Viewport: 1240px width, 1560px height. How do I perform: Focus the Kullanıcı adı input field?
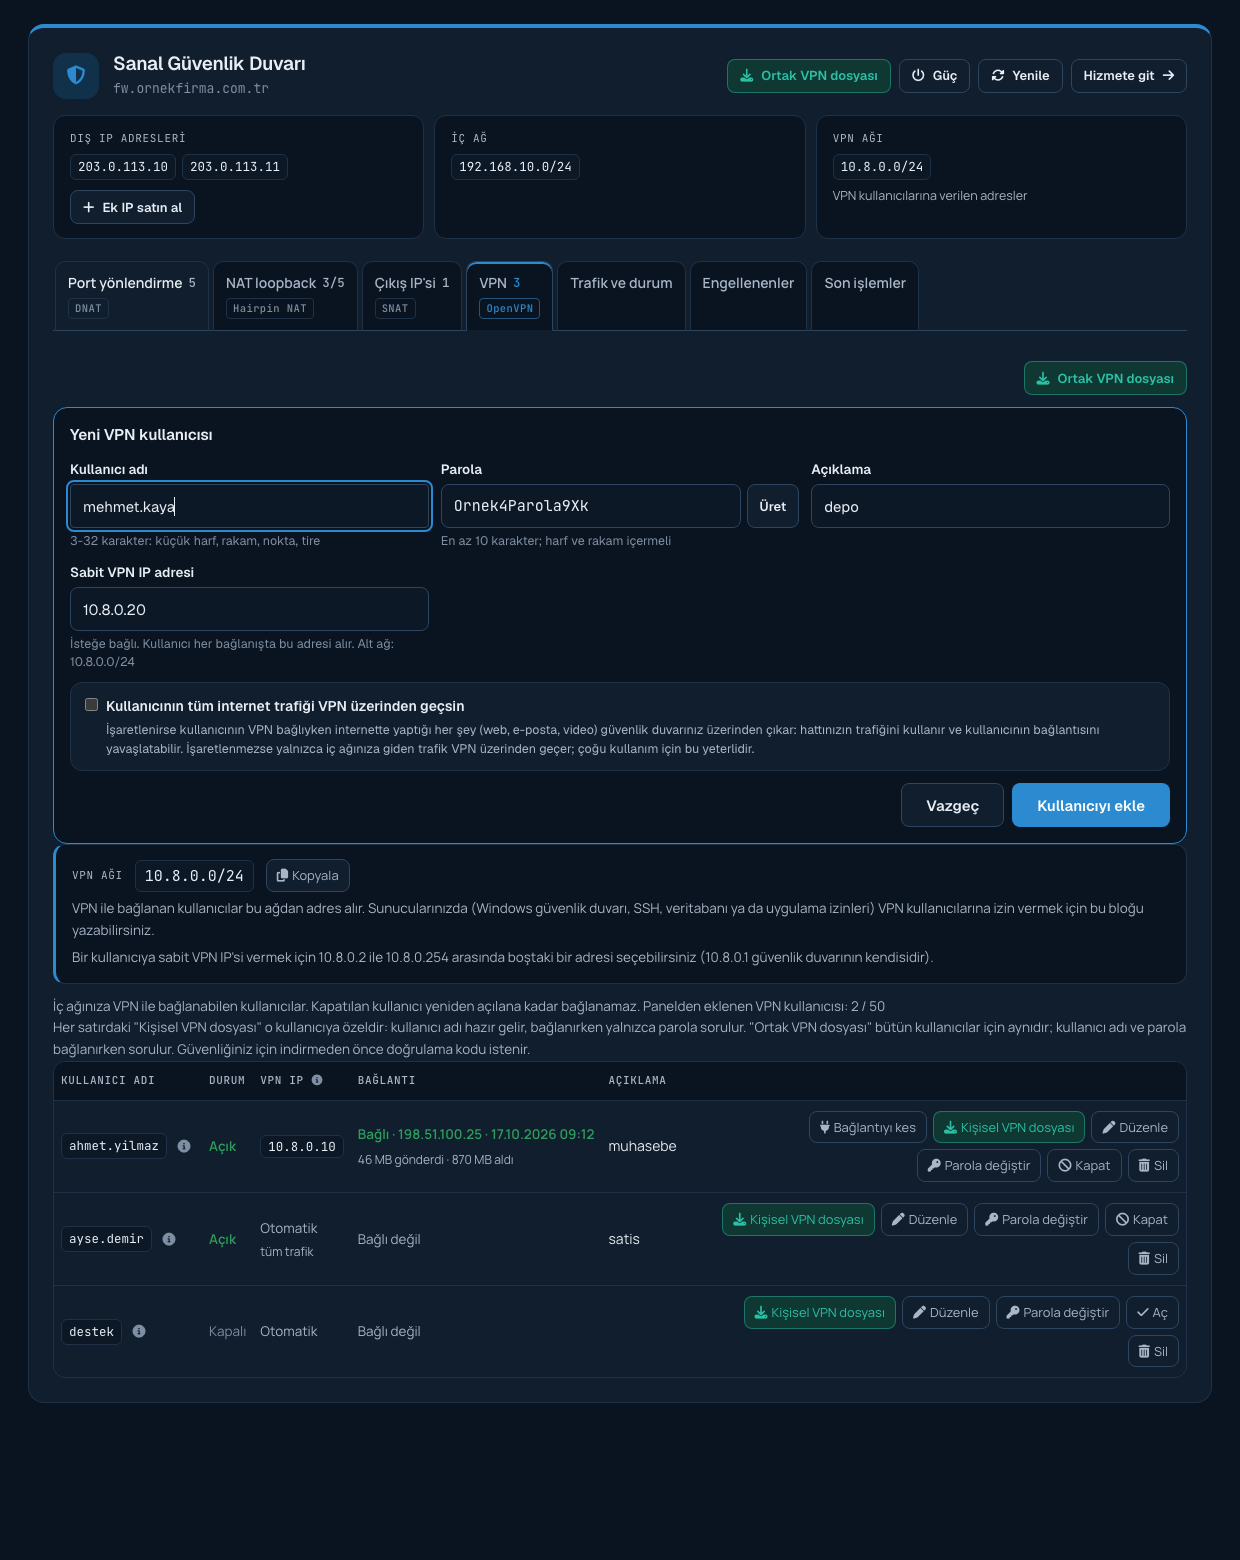[249, 506]
